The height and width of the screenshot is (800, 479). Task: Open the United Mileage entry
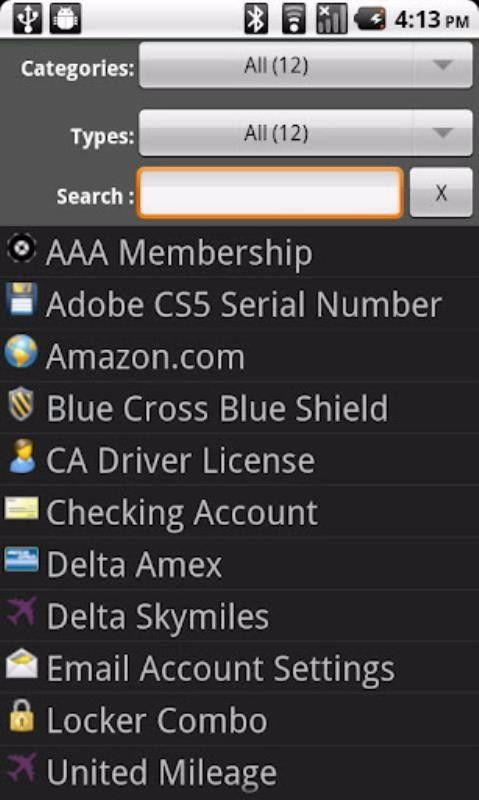239,772
